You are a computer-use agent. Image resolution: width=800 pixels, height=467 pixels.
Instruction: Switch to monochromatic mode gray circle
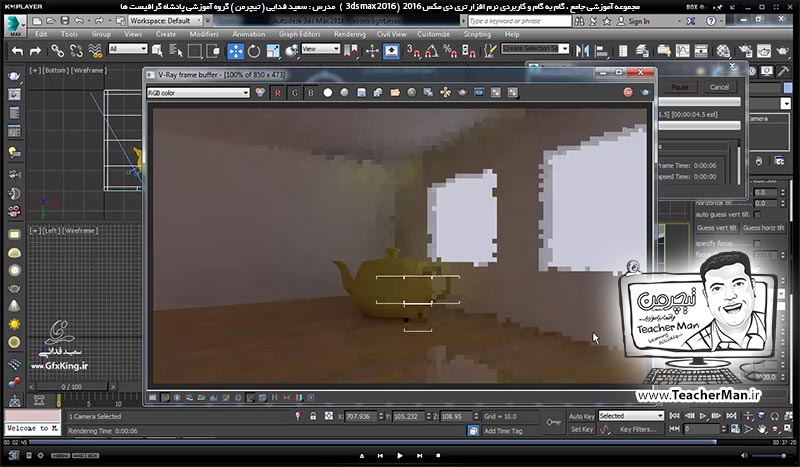(x=344, y=92)
